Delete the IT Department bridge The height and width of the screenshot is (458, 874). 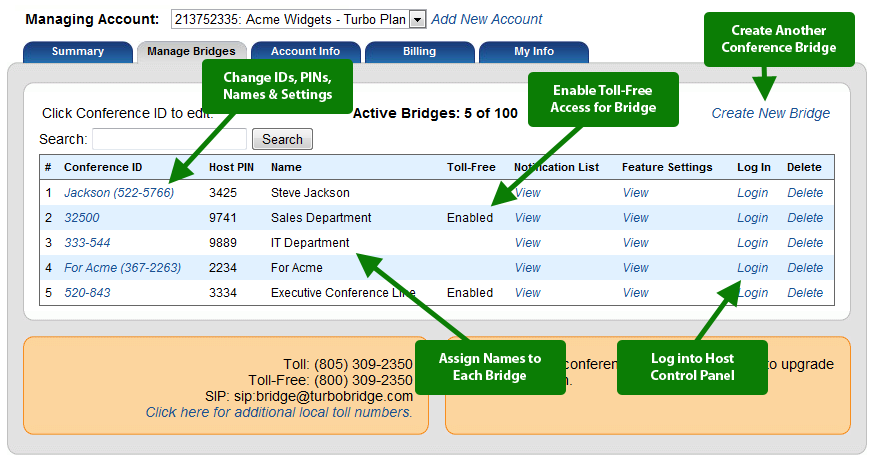click(x=805, y=243)
